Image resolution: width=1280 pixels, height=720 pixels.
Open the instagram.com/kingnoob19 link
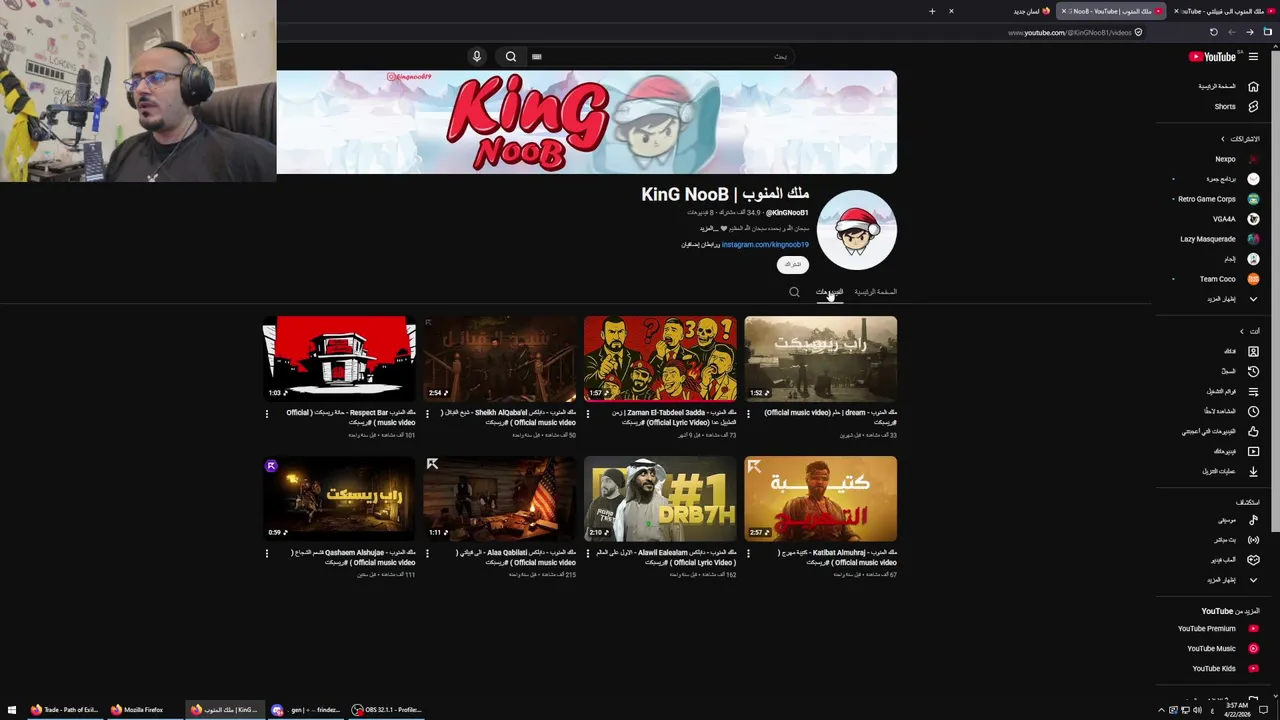(x=765, y=245)
